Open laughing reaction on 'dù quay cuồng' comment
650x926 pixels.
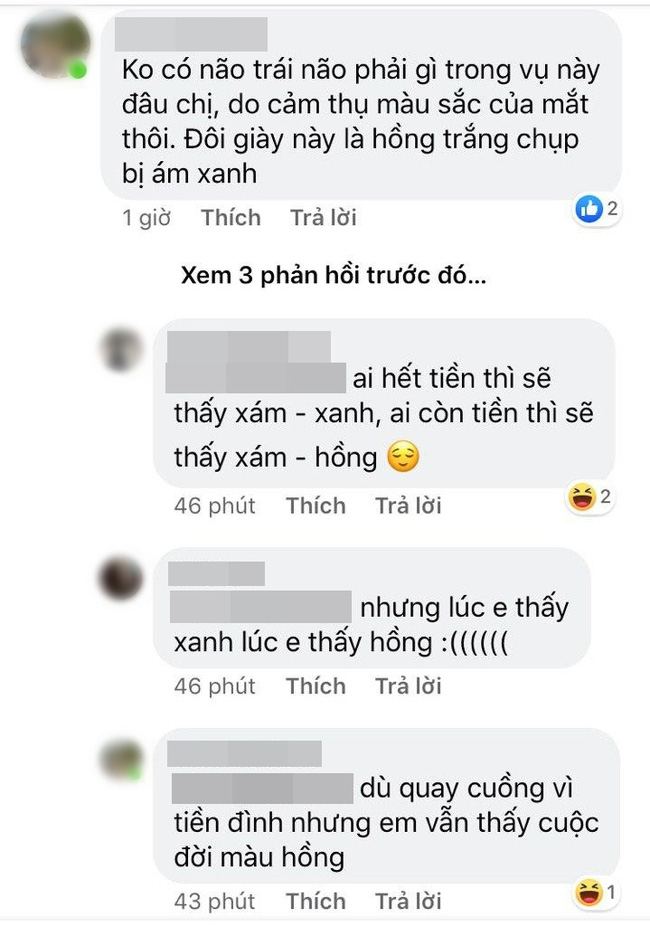coord(589,892)
